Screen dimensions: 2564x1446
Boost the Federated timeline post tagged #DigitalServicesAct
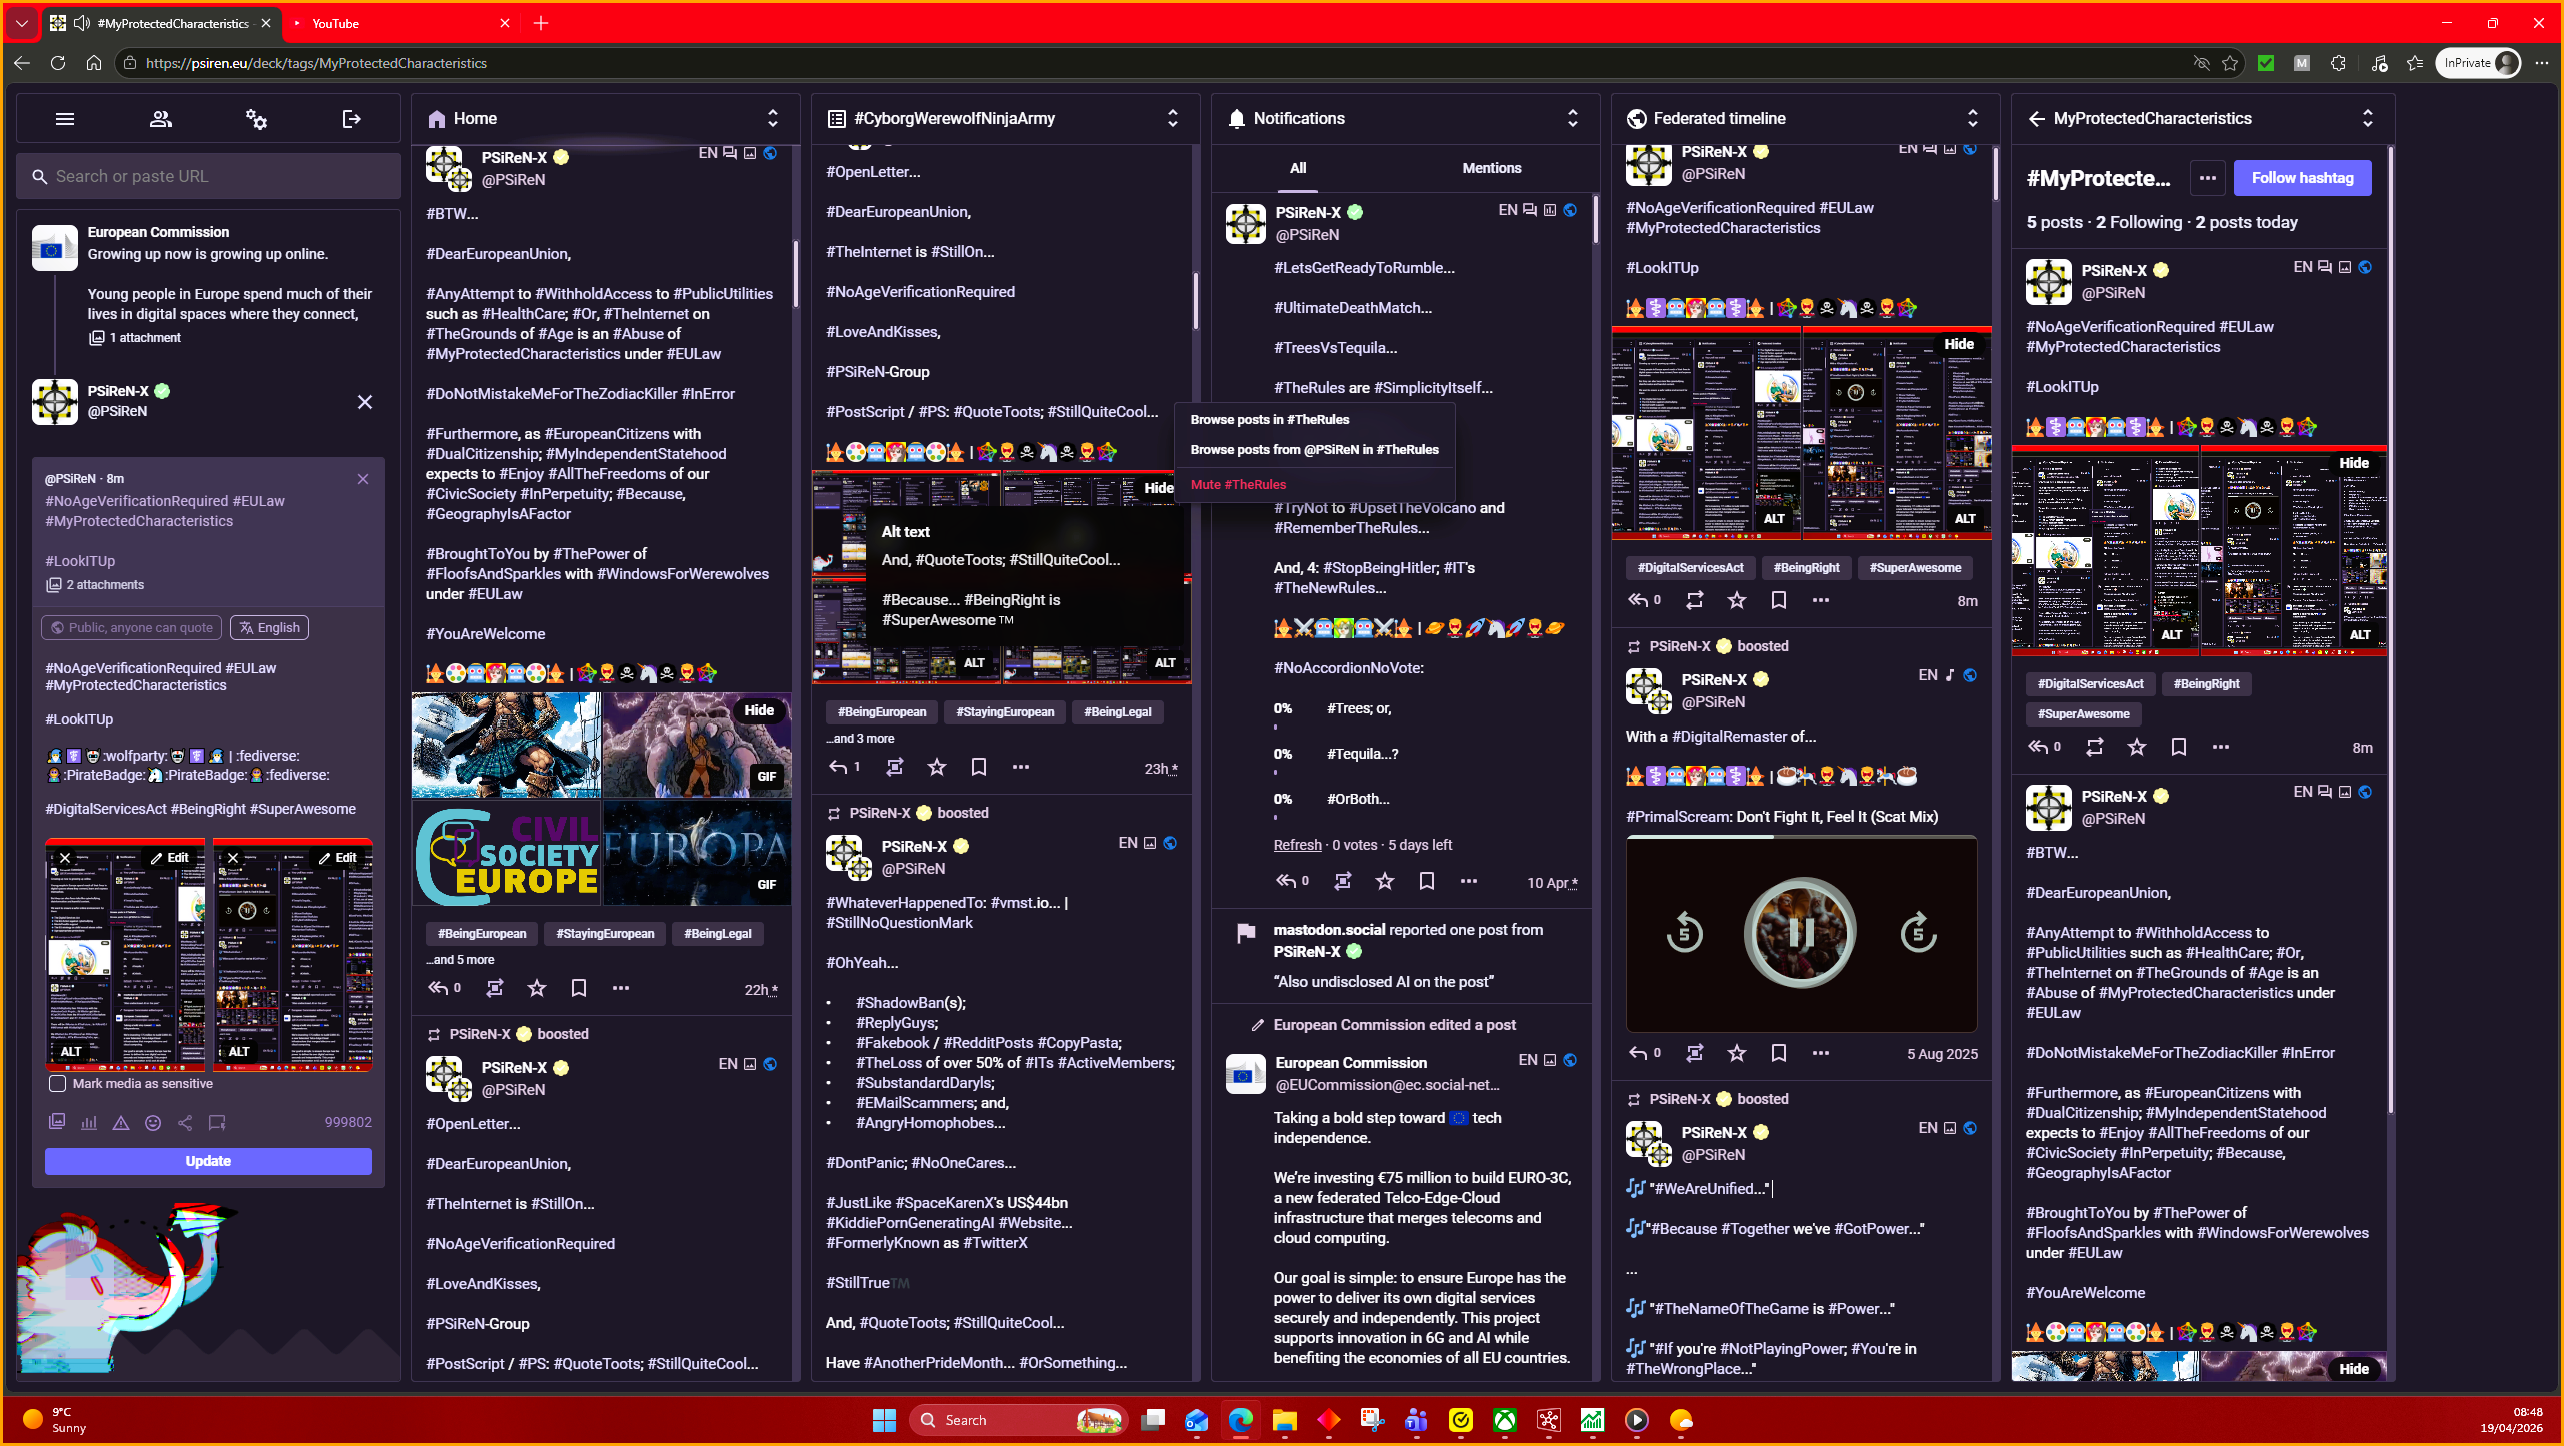[1695, 600]
